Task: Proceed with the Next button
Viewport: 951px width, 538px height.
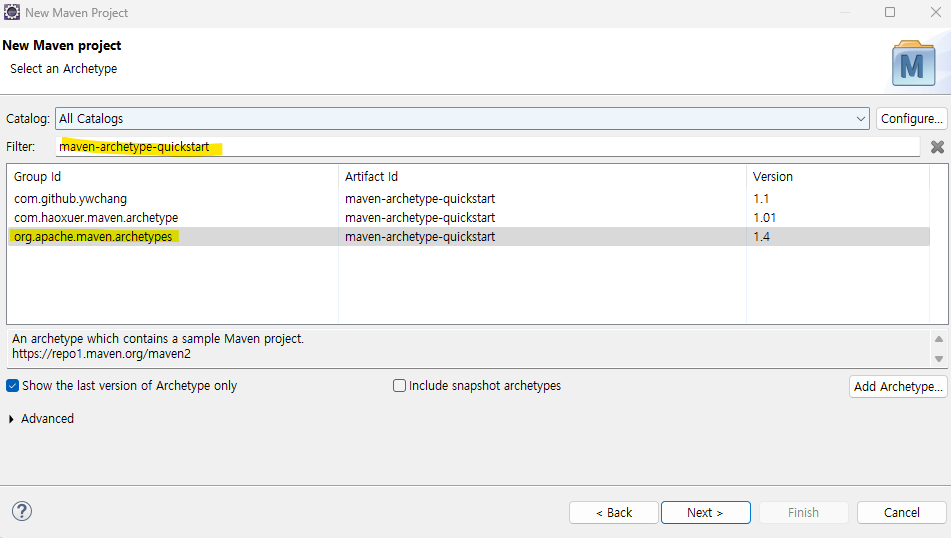Action: pos(705,513)
